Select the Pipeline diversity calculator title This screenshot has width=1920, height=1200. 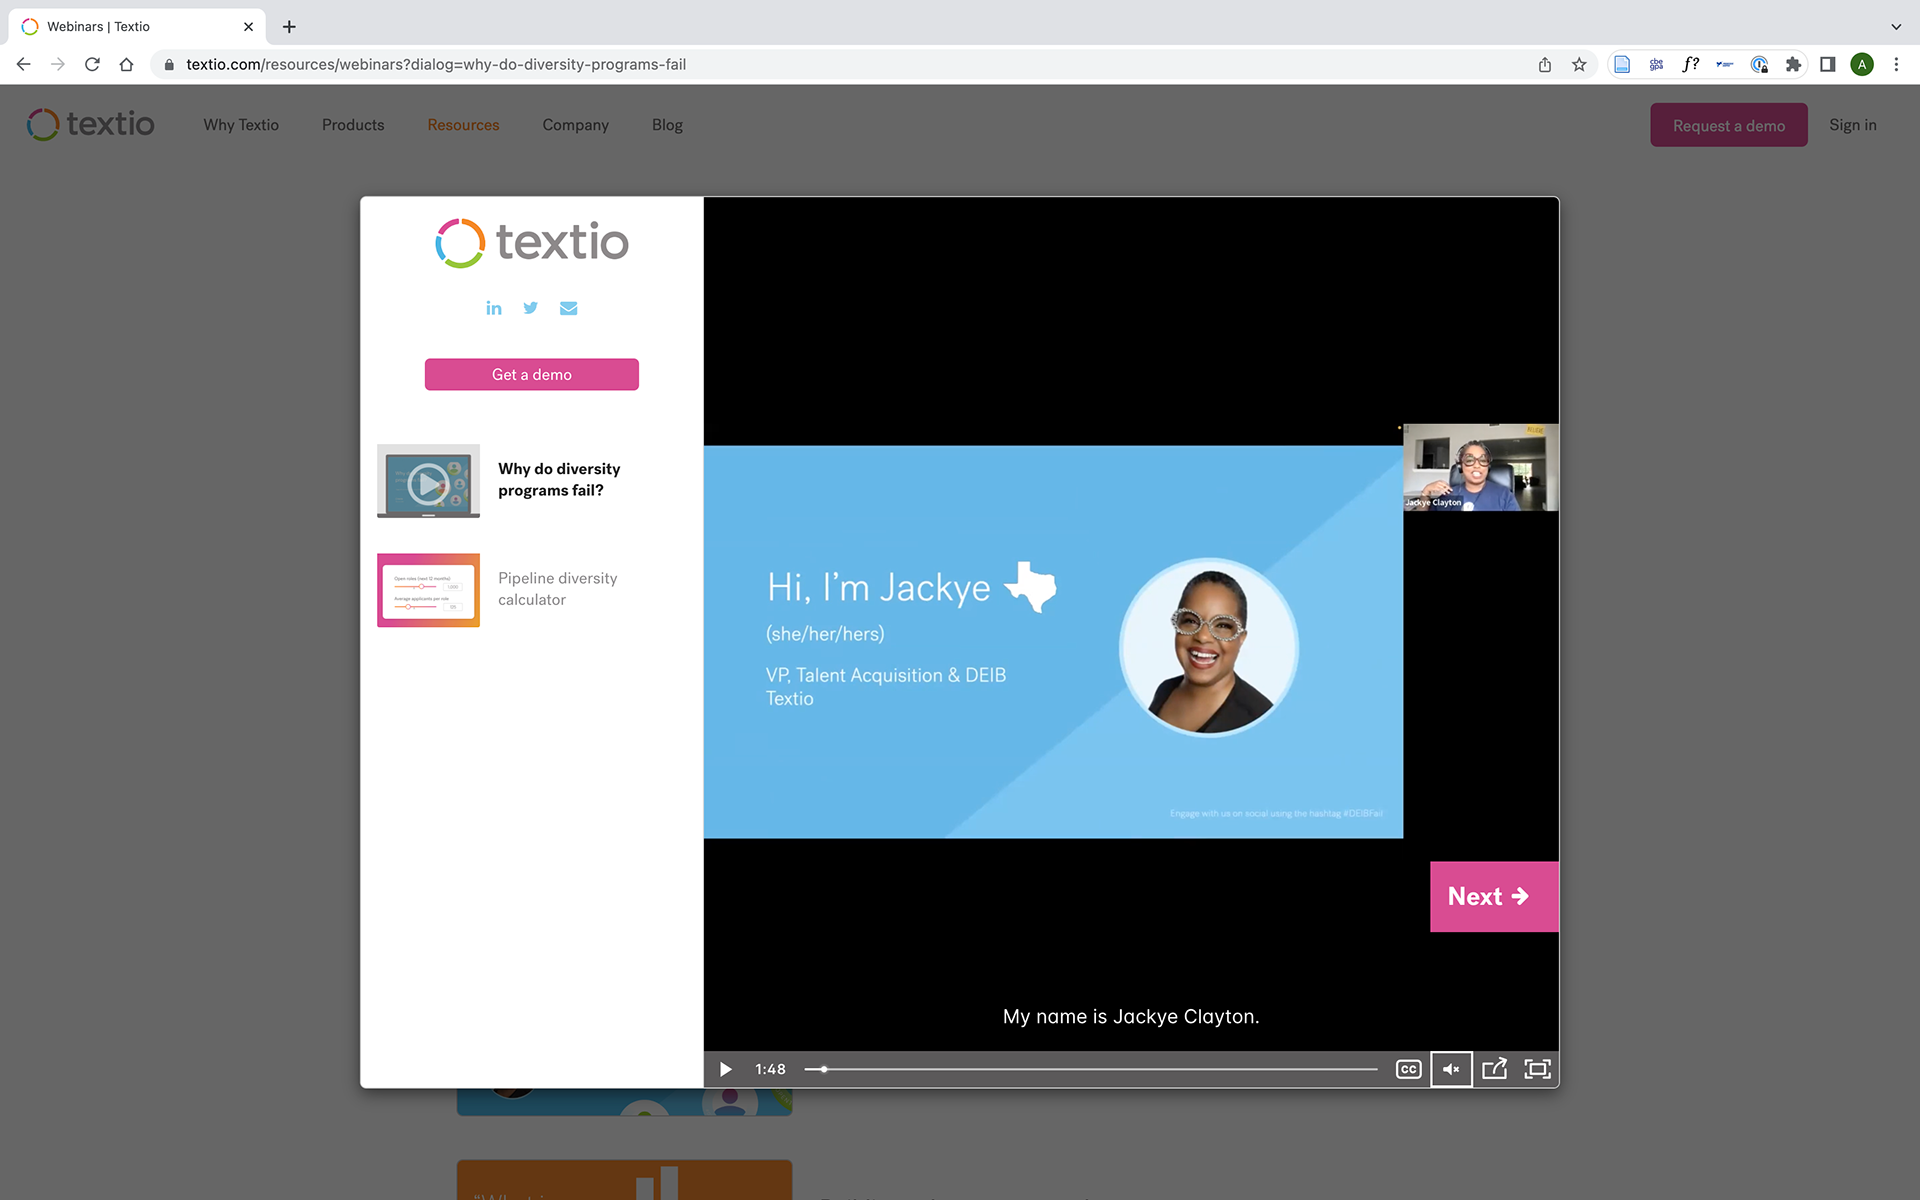(557, 589)
